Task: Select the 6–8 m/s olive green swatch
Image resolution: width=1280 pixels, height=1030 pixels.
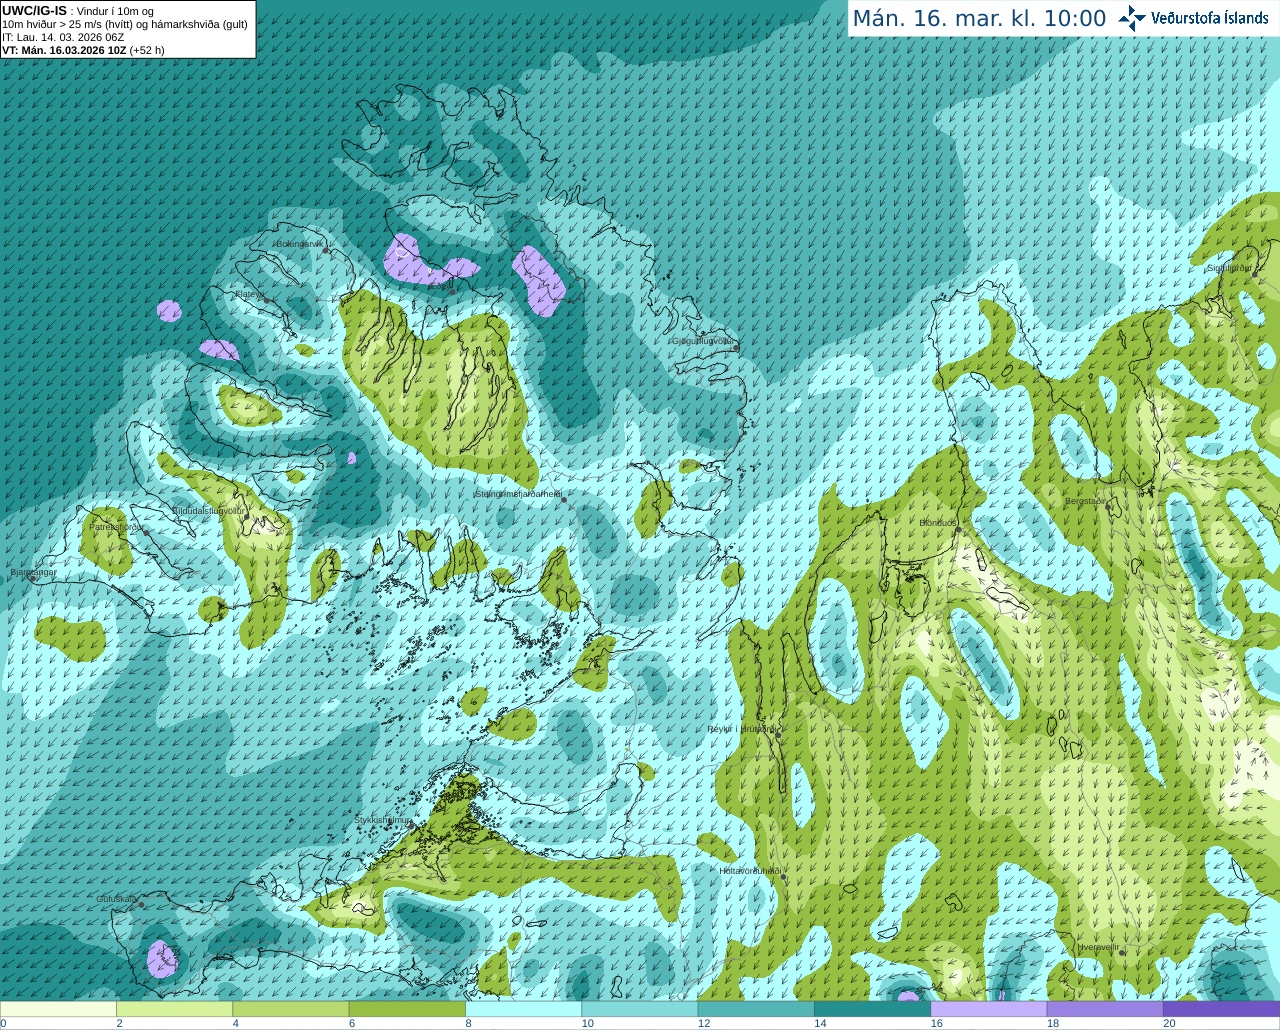Action: coord(407,1009)
